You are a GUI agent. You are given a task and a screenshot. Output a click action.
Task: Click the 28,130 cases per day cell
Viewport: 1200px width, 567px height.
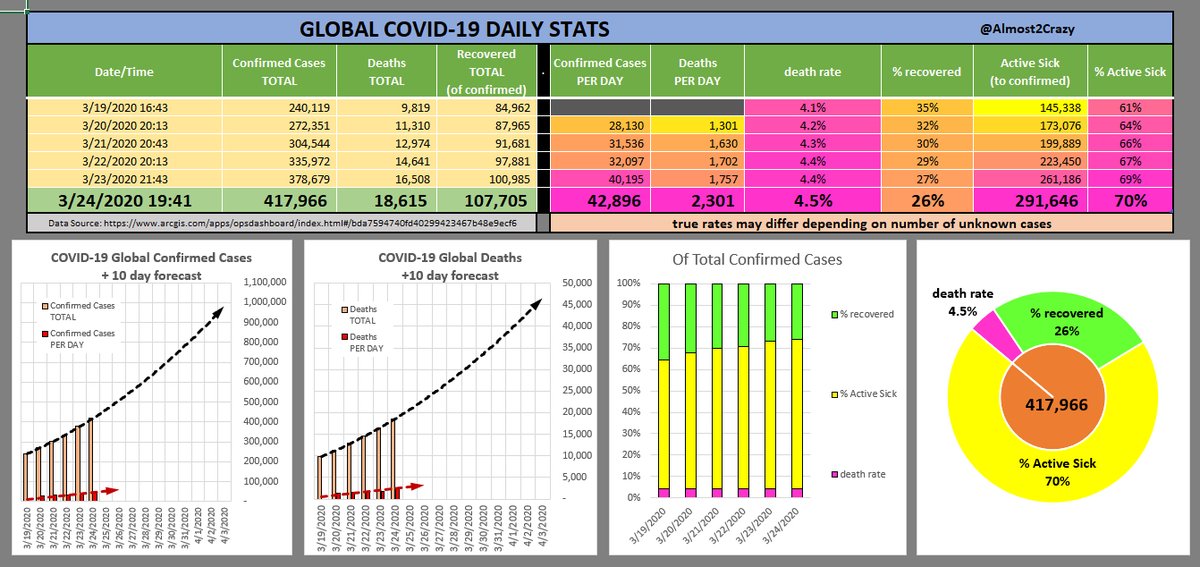coord(600,126)
